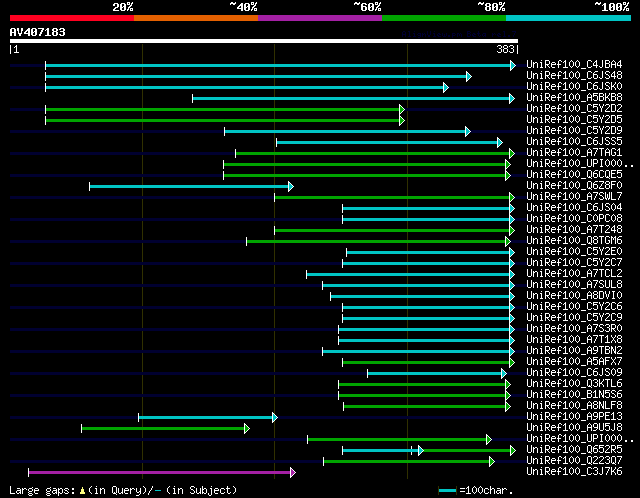The height and width of the screenshot is (498, 640).
Task: Select the UniRef100_C0PC08 label
Action: click(x=574, y=219)
